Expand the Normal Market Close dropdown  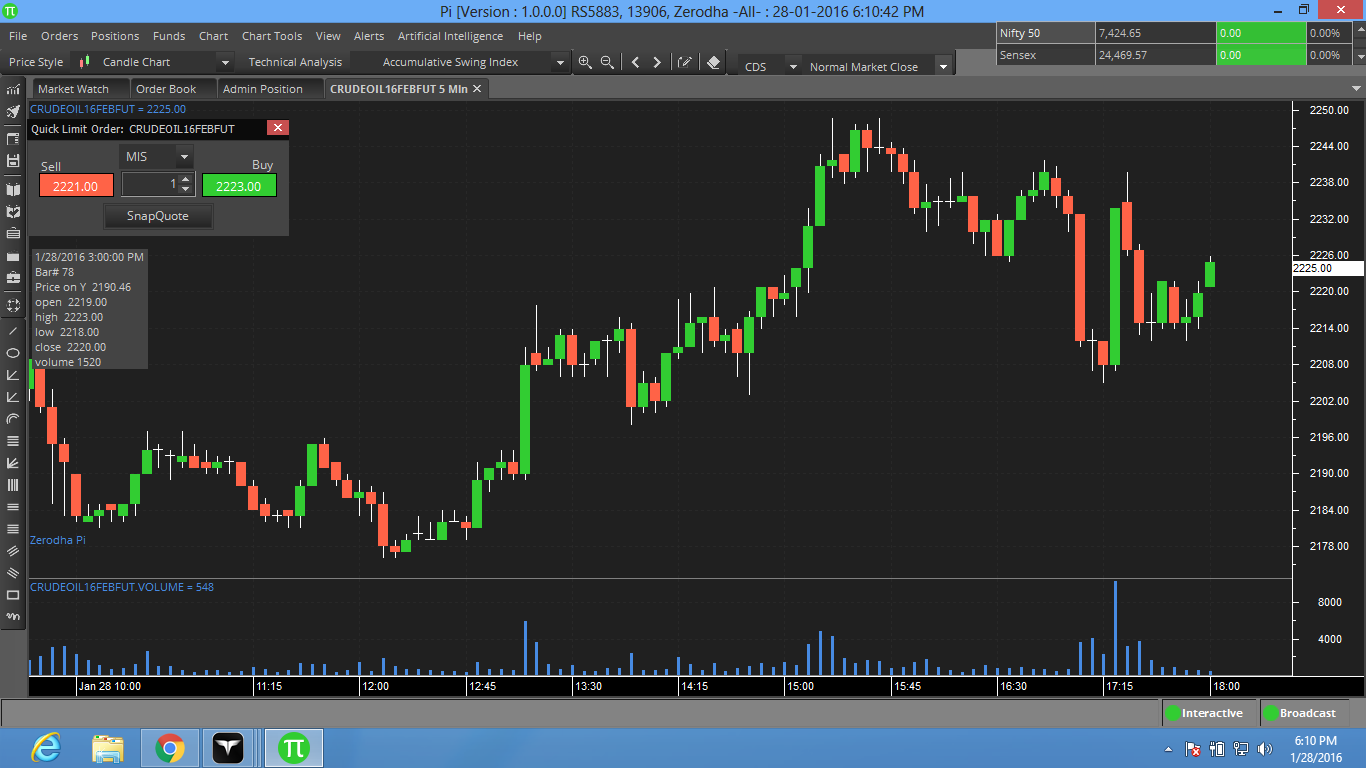[942, 67]
